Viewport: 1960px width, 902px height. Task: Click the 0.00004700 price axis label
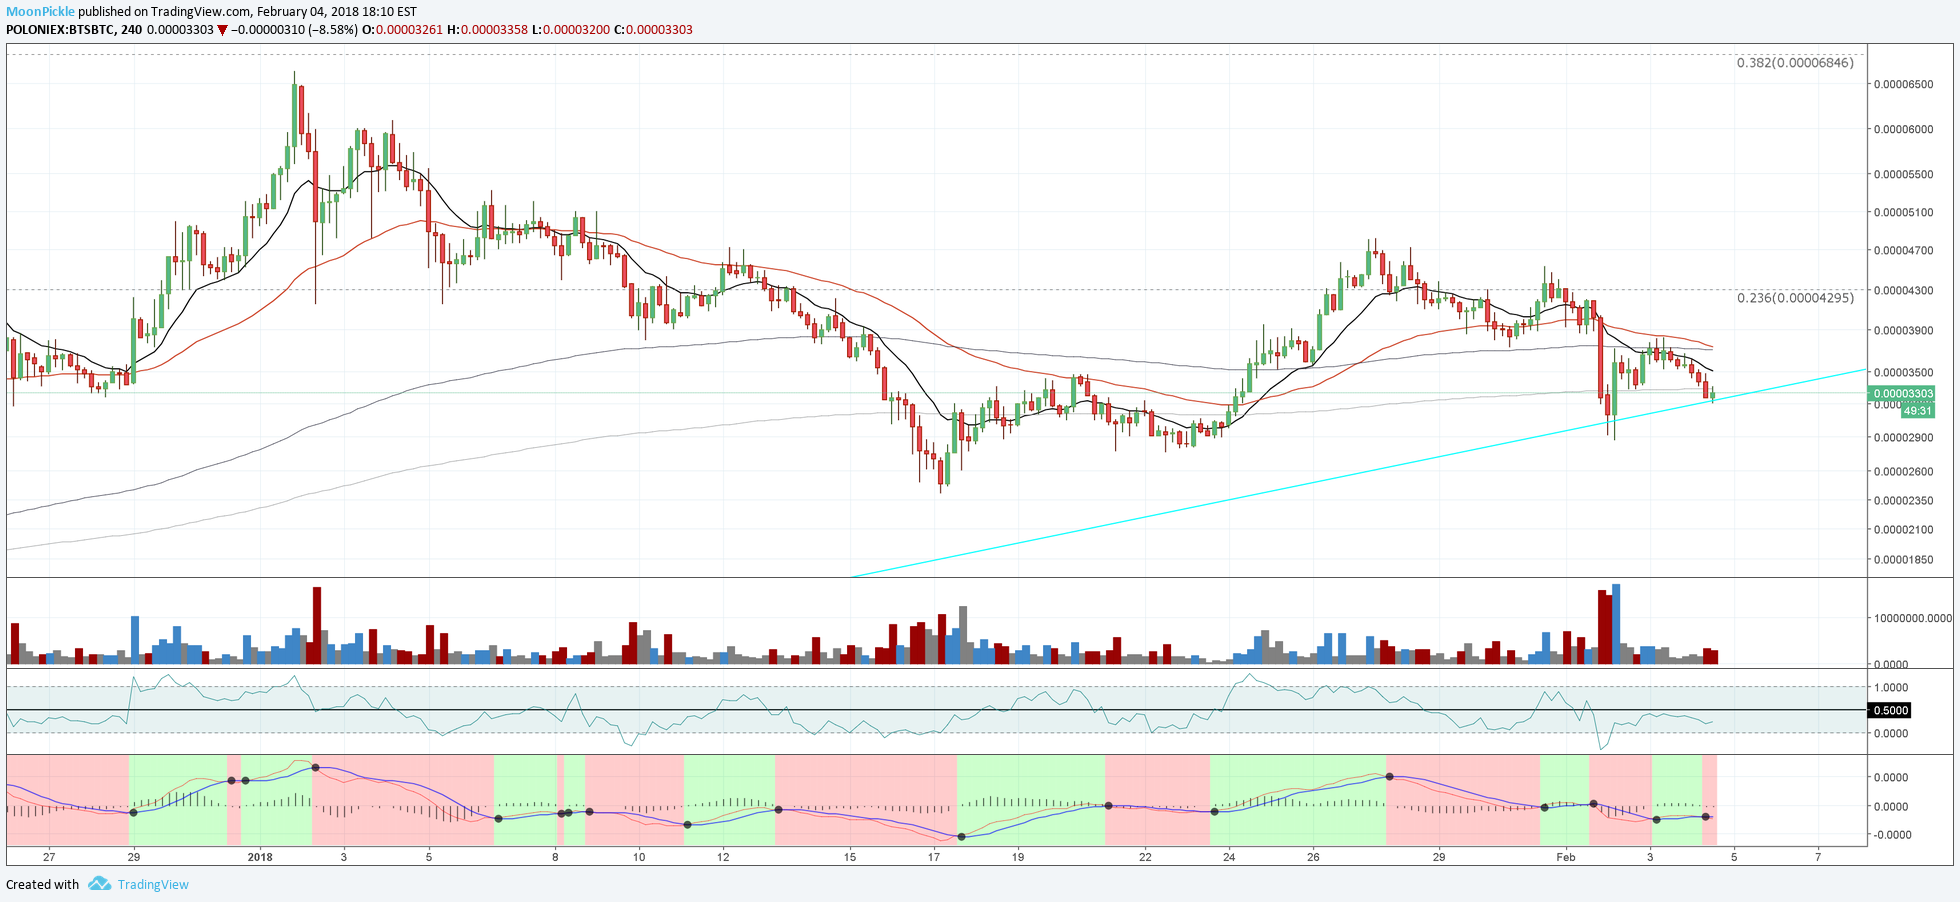[1903, 251]
